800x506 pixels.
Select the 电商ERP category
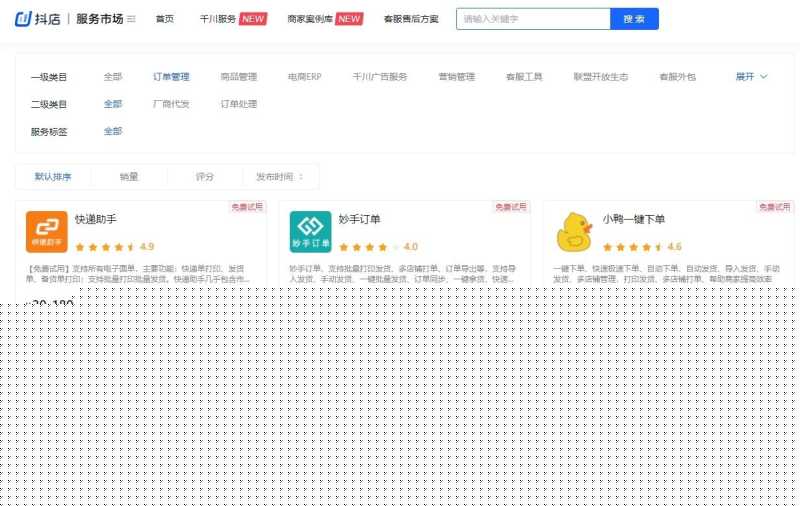pyautogui.click(x=305, y=77)
